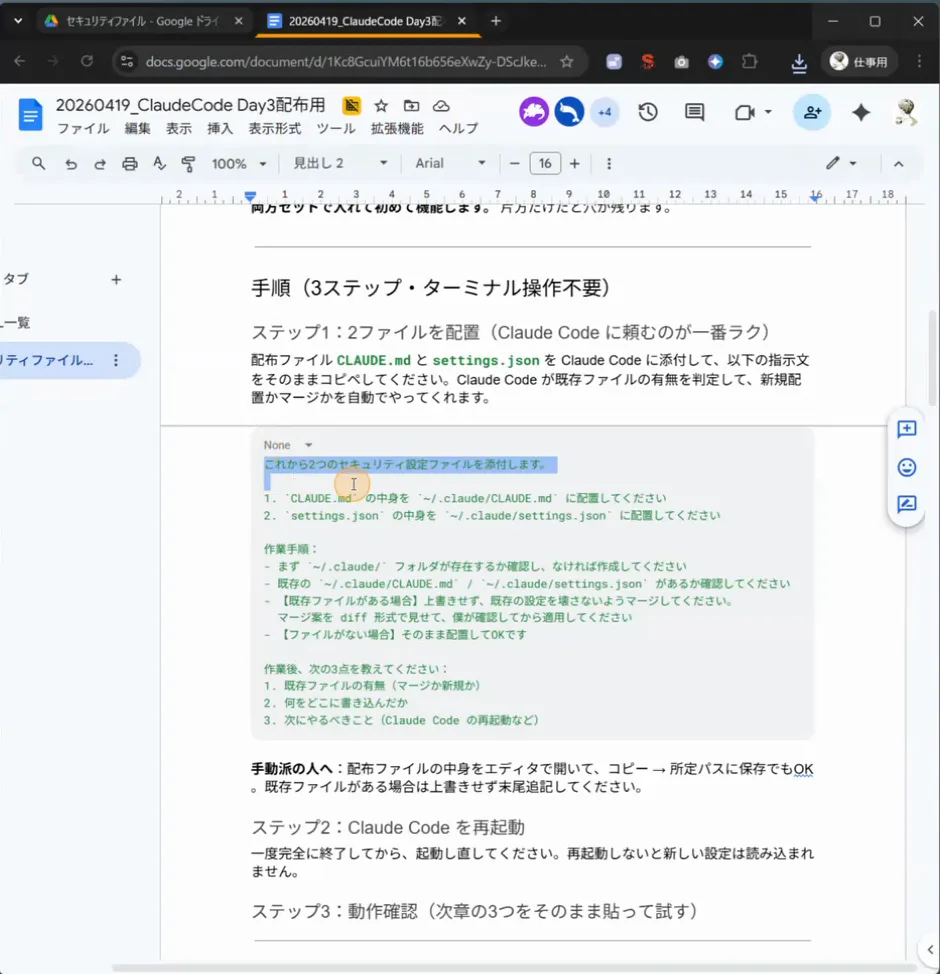Open browser downloads
Screen dimensions: 940x974
[800, 62]
